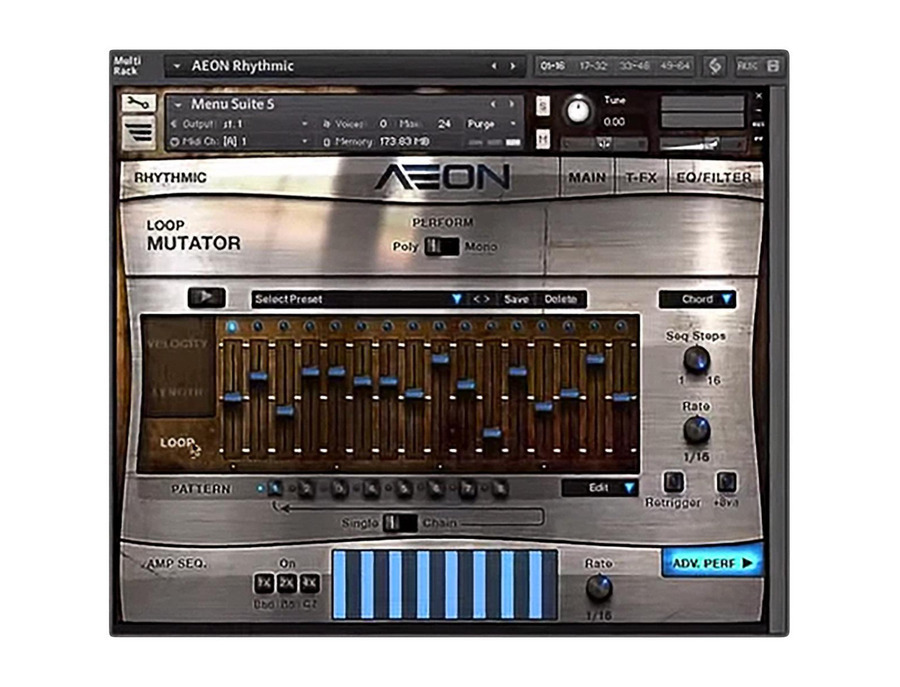Click the stacked-lines icon below the wrench

point(138,133)
